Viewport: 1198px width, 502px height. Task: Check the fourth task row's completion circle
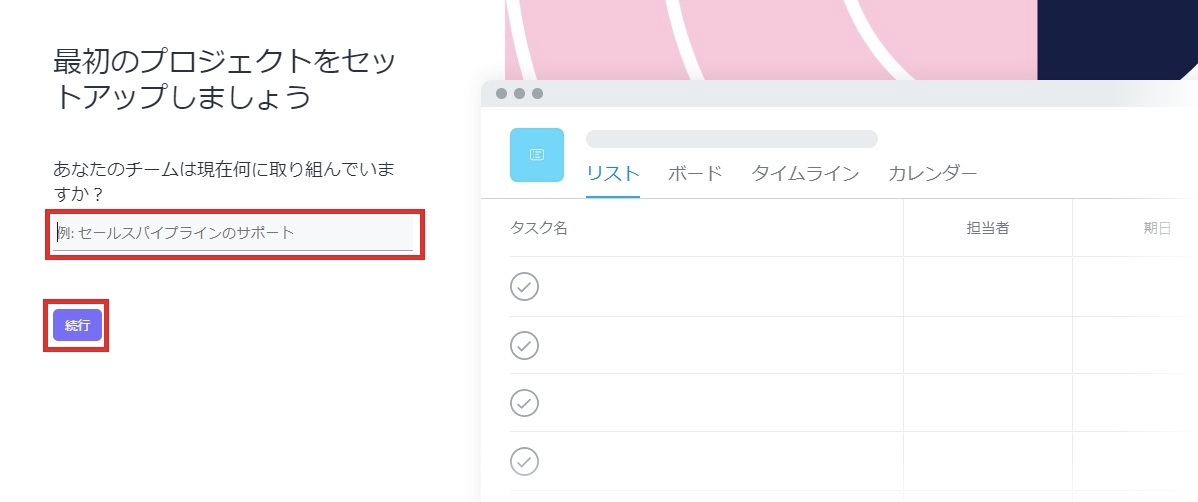pos(524,461)
